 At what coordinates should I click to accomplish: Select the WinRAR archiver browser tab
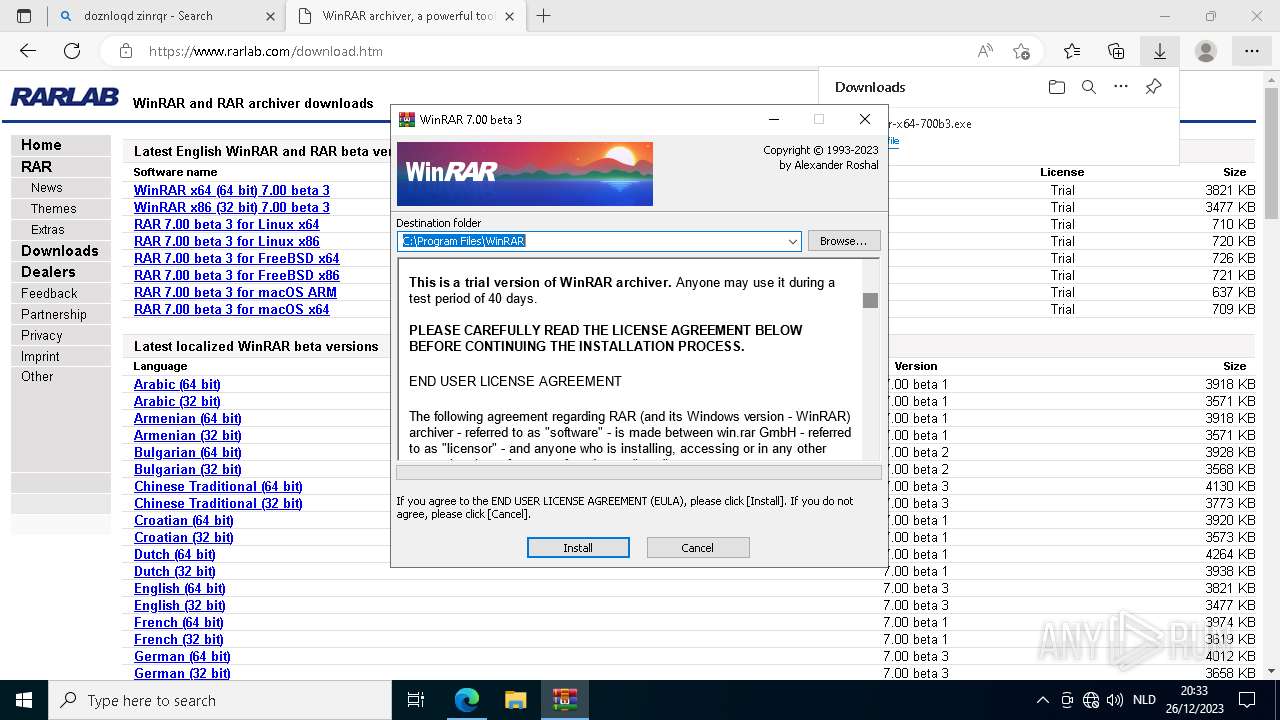pos(405,16)
